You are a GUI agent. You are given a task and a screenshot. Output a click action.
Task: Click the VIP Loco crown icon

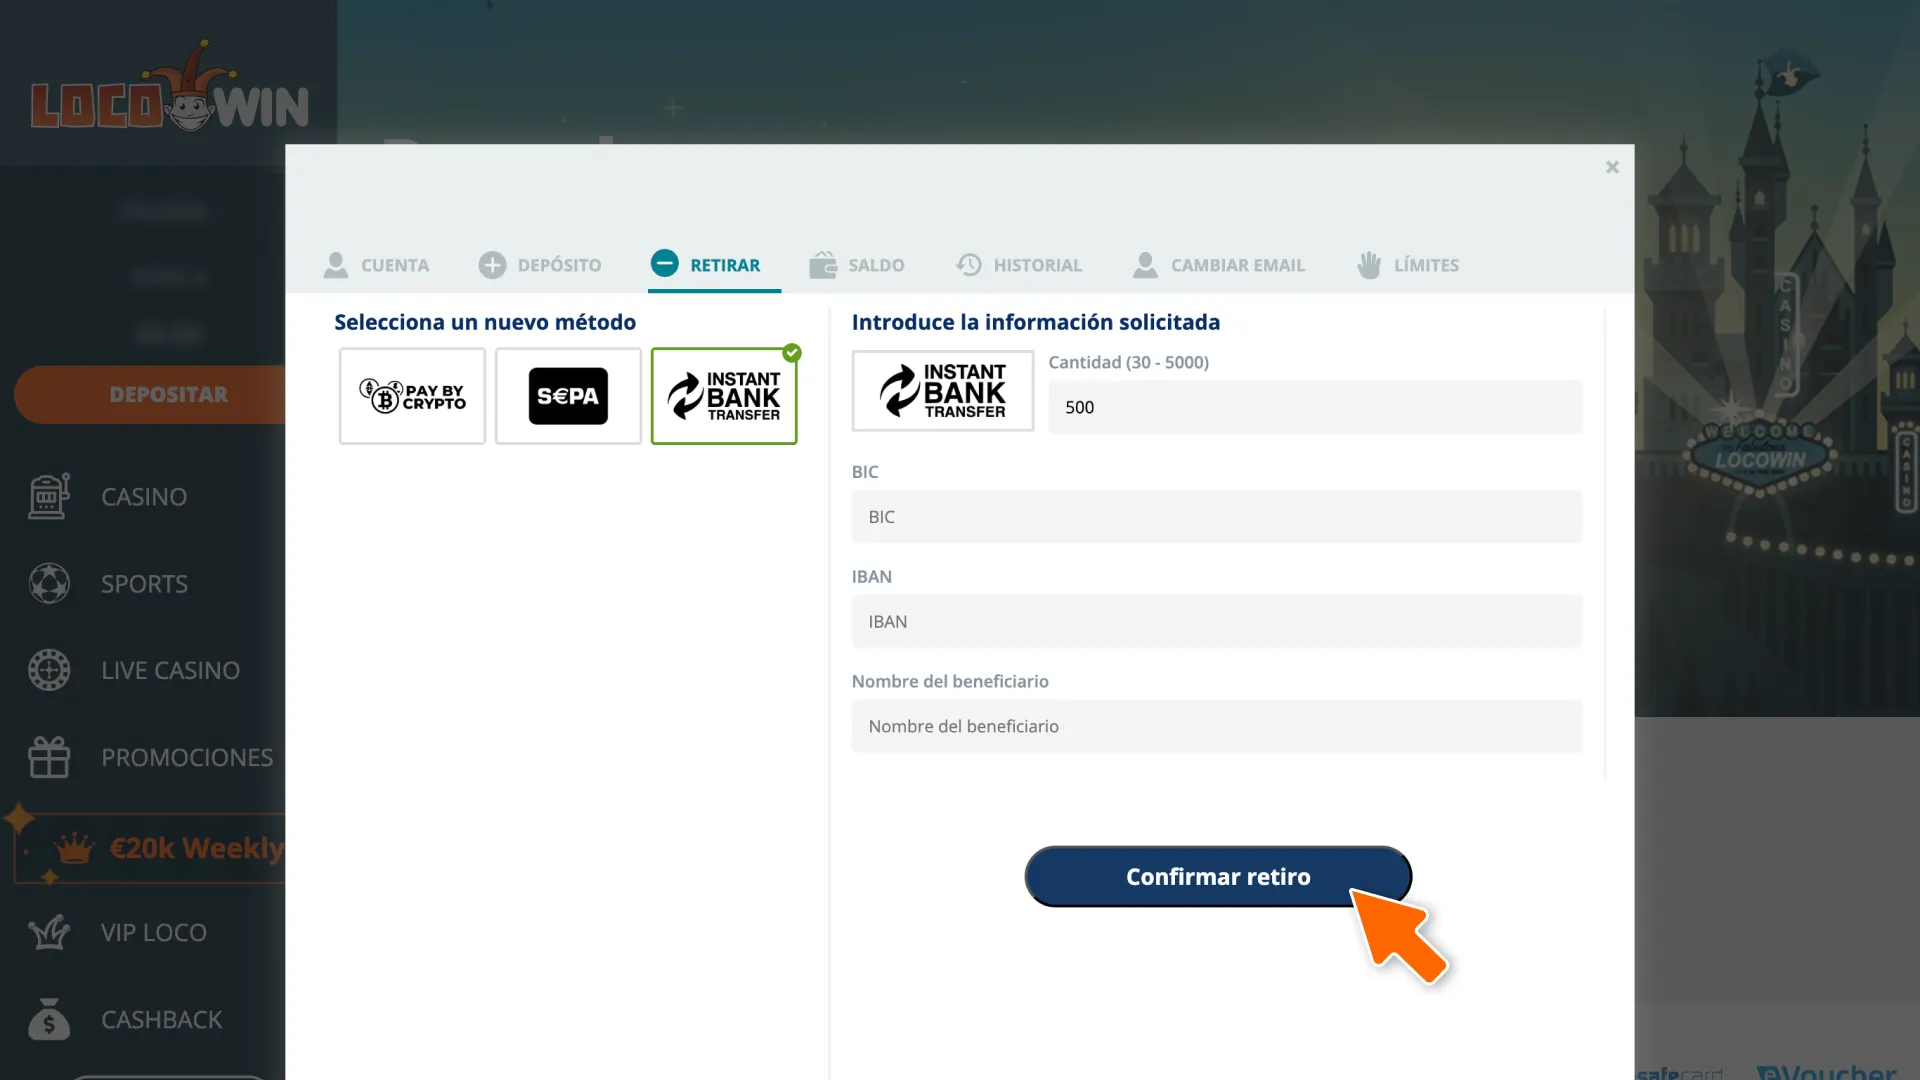click(x=49, y=931)
